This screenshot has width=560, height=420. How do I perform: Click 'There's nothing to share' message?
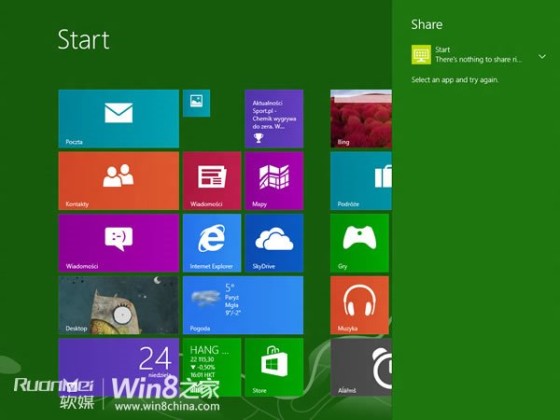pyautogui.click(x=479, y=60)
